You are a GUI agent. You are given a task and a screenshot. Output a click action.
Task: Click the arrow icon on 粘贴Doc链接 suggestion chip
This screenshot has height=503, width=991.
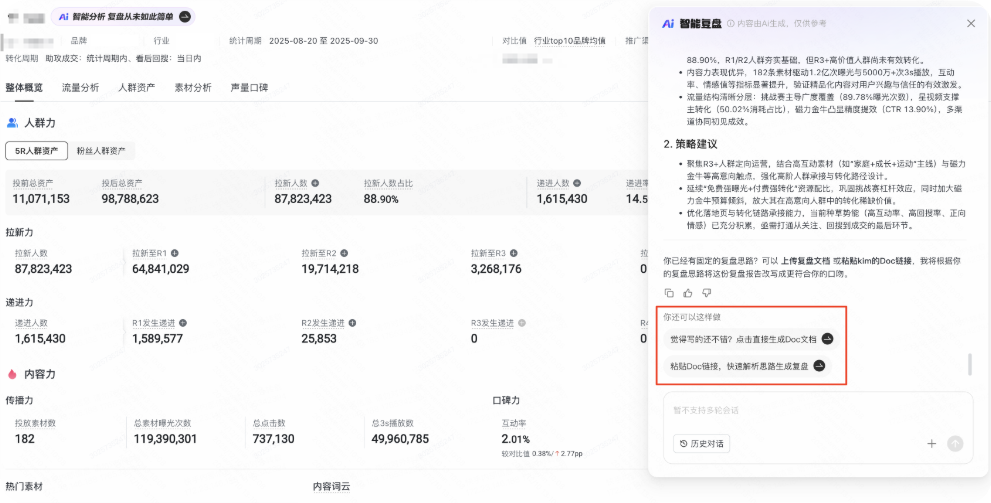pyautogui.click(x=819, y=365)
